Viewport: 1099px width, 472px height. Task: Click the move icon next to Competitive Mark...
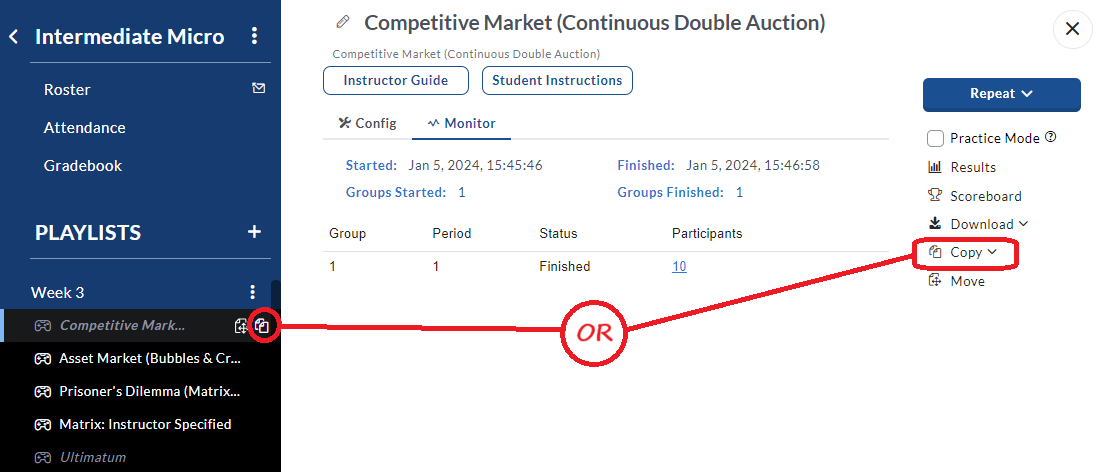point(242,325)
